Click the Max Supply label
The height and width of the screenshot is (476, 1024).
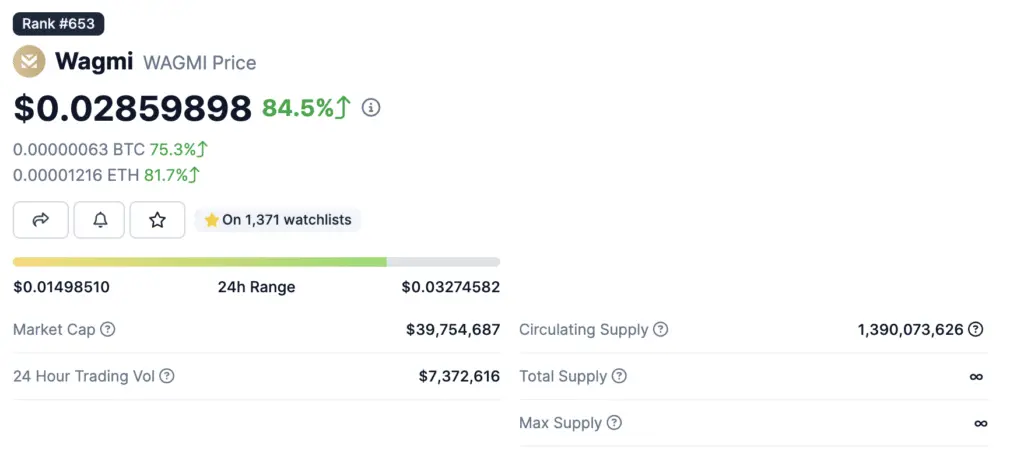(x=560, y=423)
